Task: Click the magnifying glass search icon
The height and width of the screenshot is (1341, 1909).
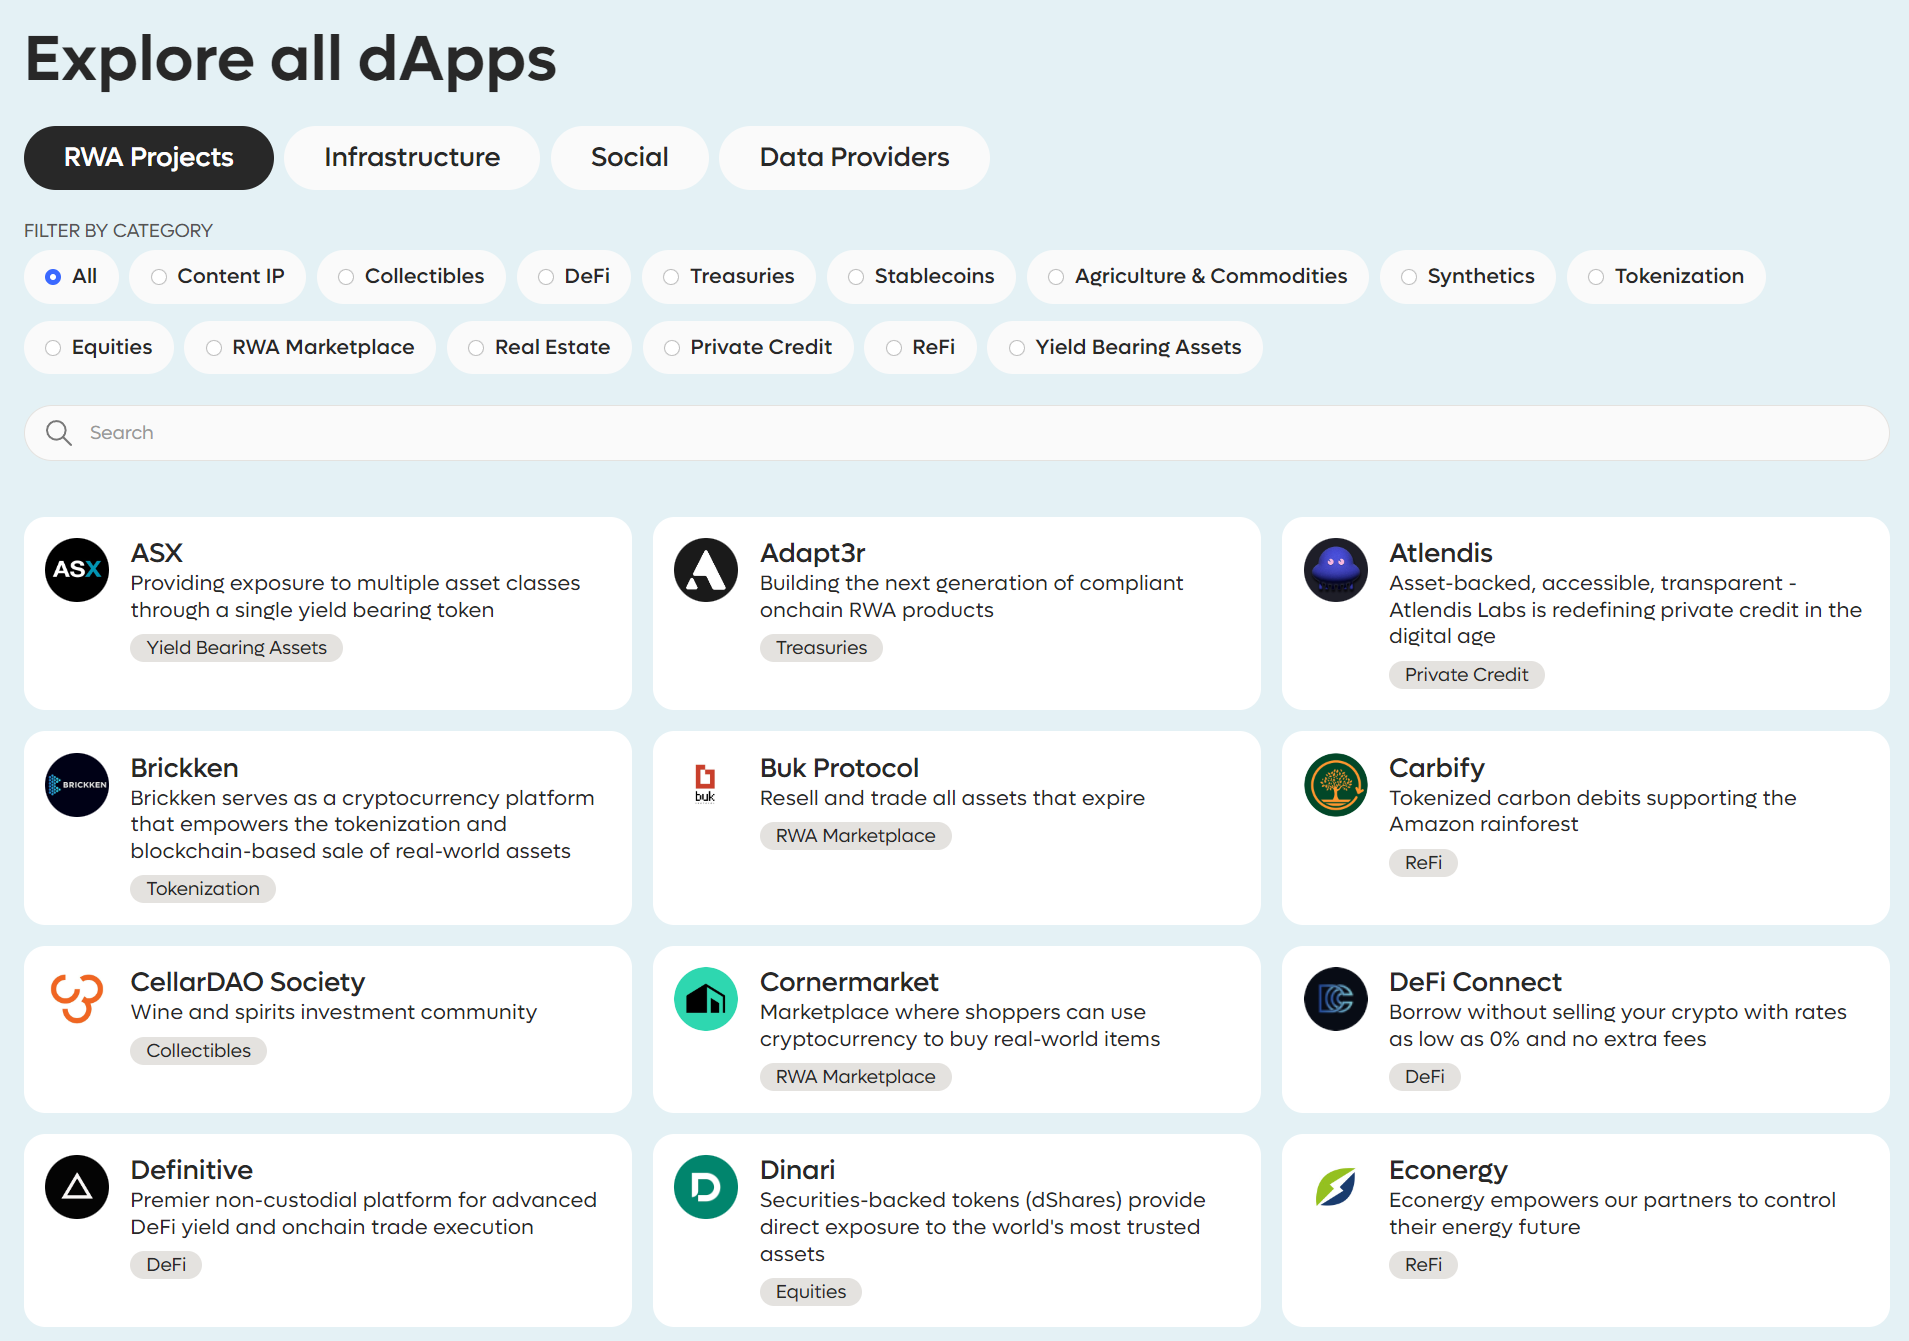Action: click(59, 433)
